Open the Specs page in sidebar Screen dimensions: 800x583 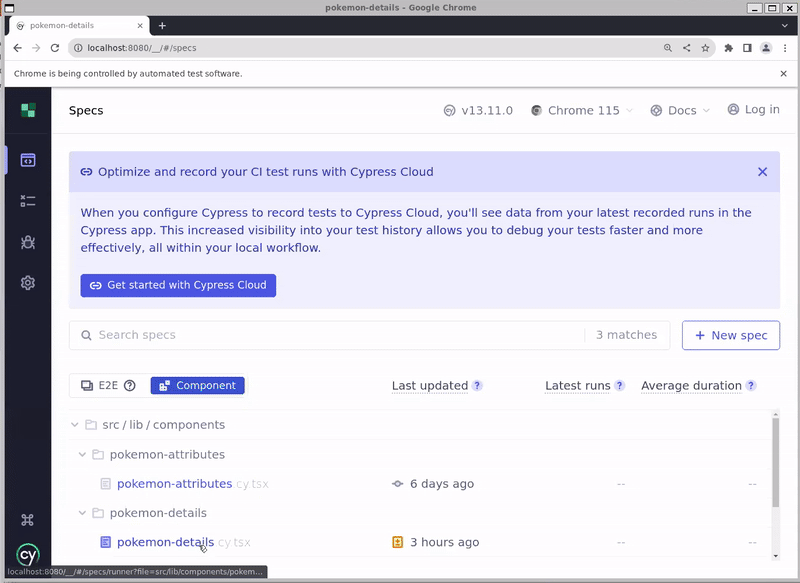coord(28,160)
